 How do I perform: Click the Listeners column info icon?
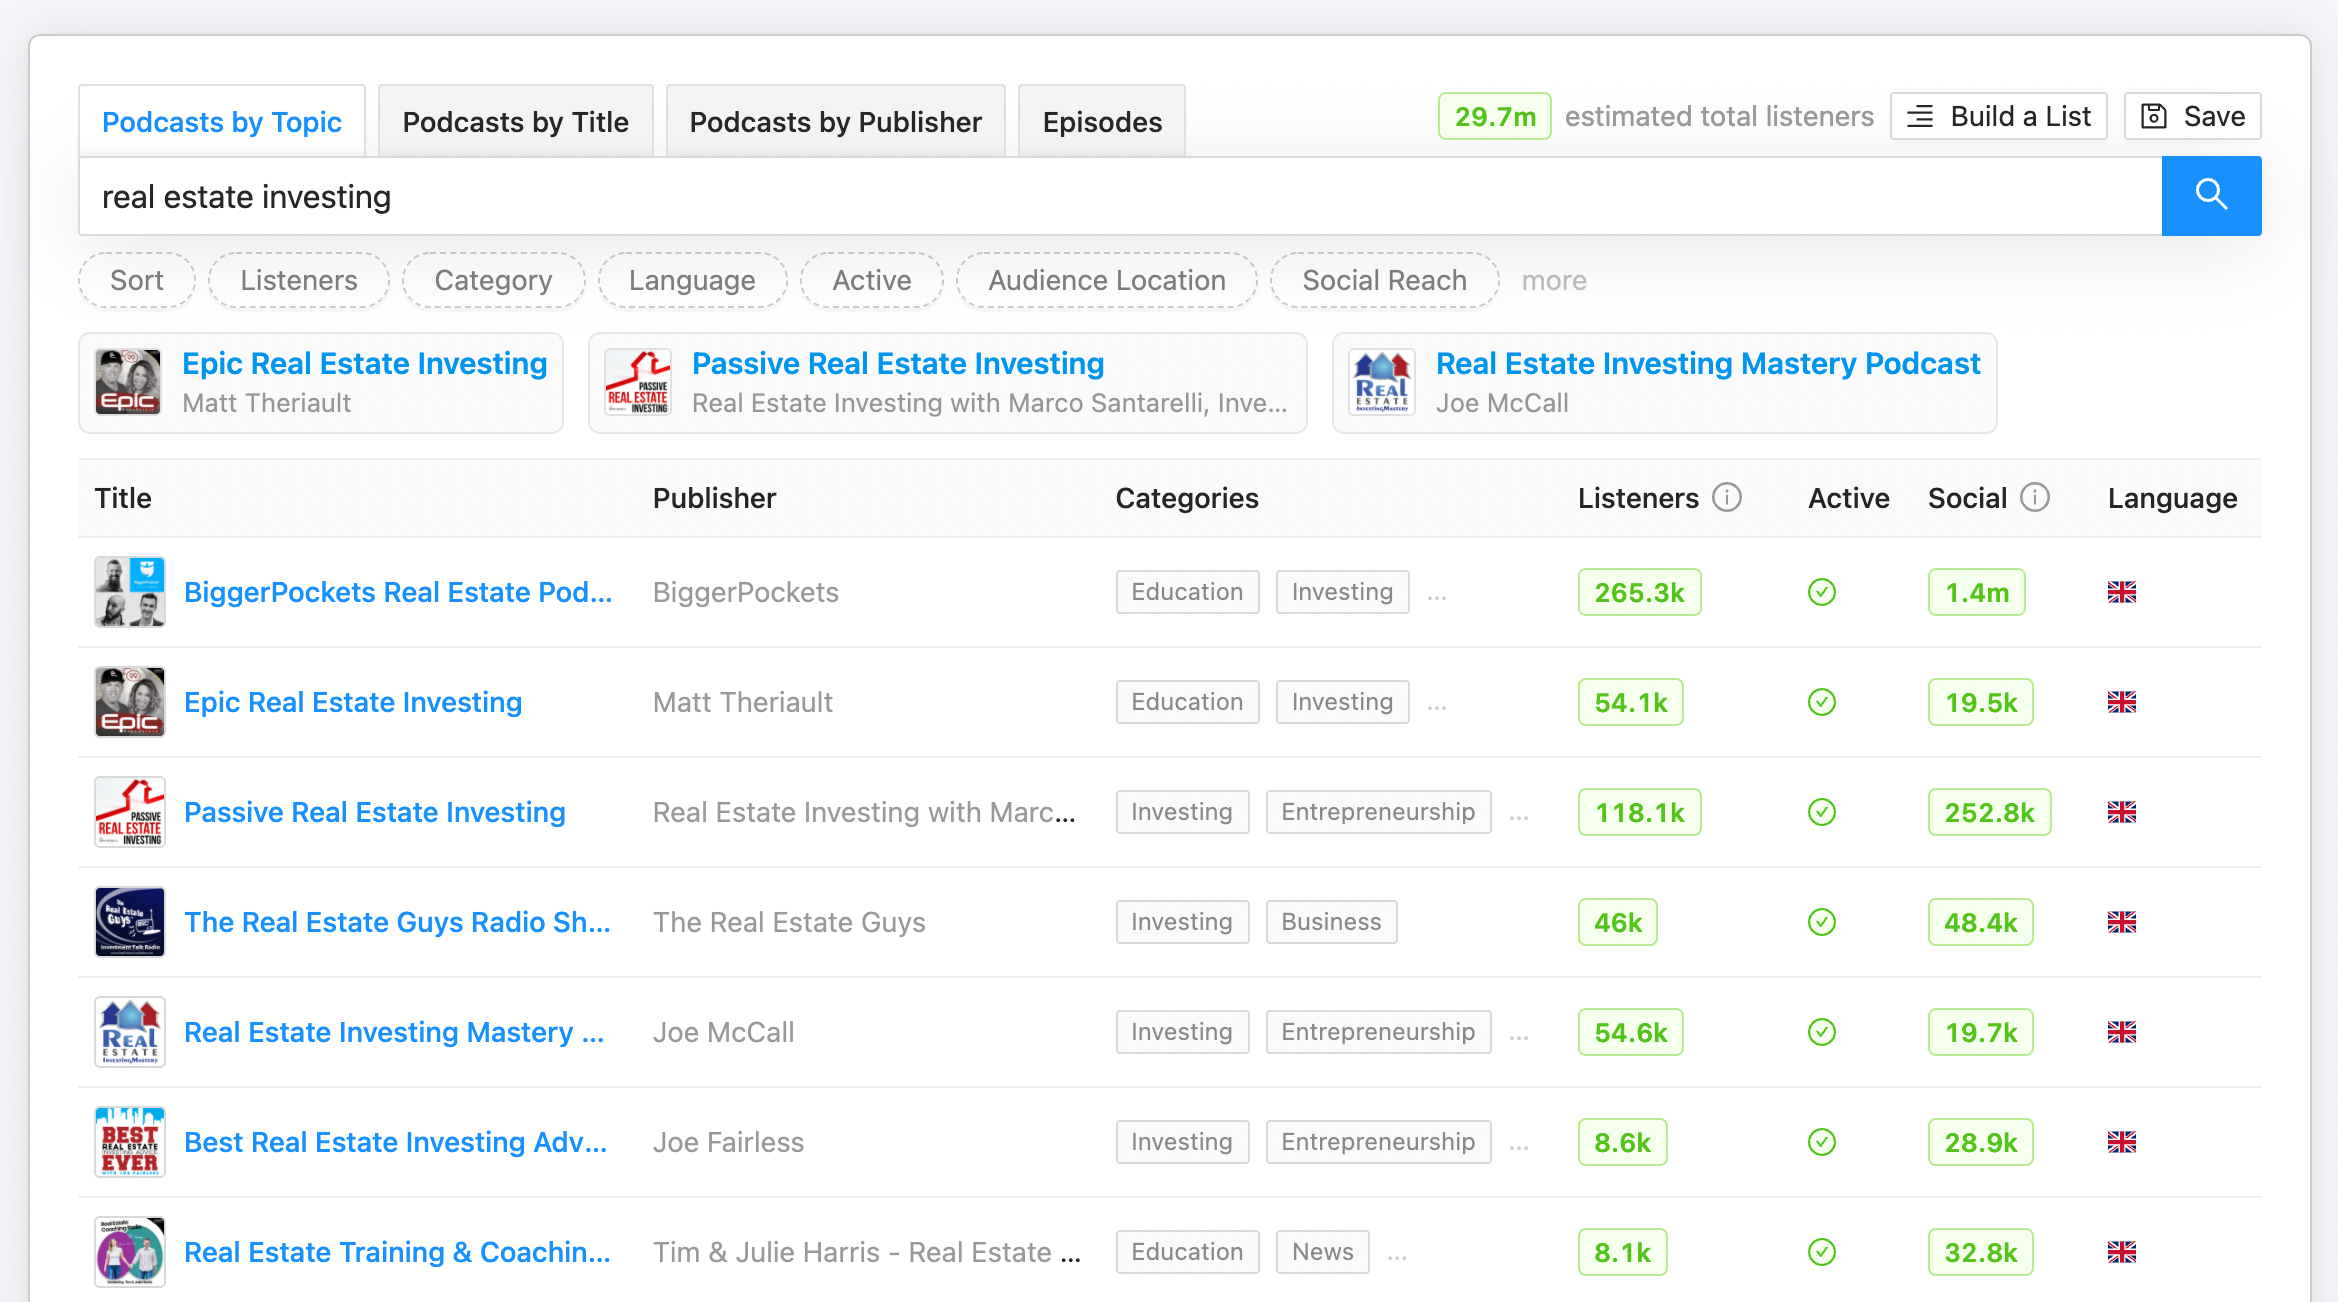[x=1727, y=497]
